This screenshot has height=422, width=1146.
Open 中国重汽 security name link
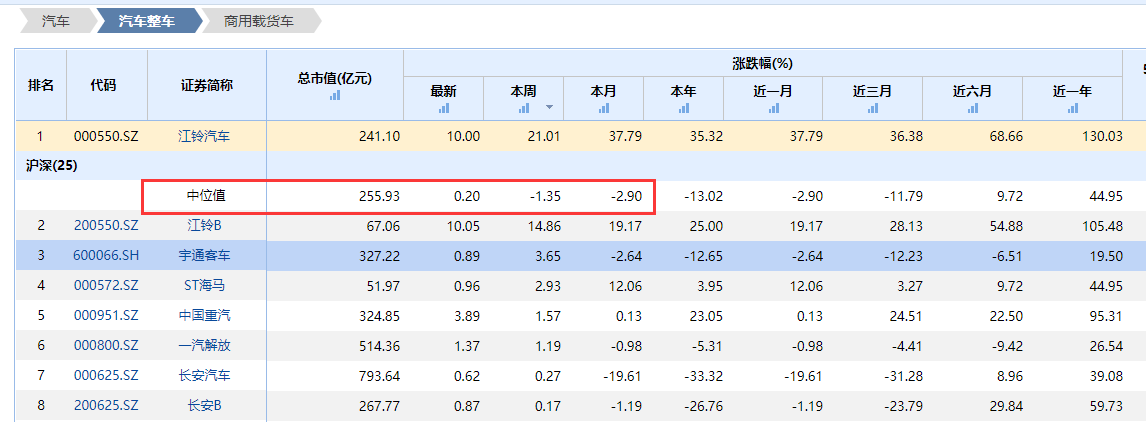coord(205,315)
